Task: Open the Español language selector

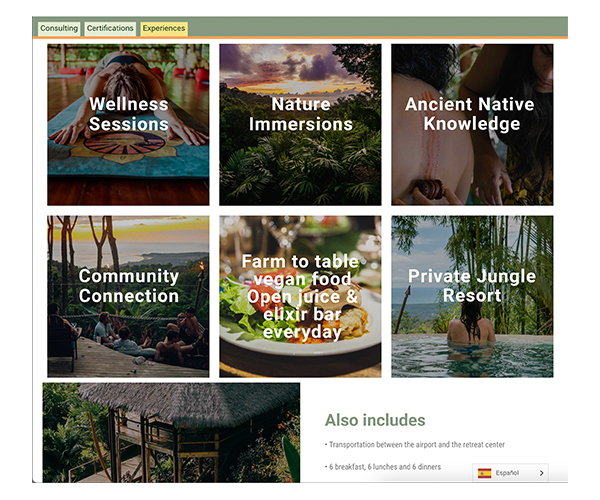Action: 510,473
